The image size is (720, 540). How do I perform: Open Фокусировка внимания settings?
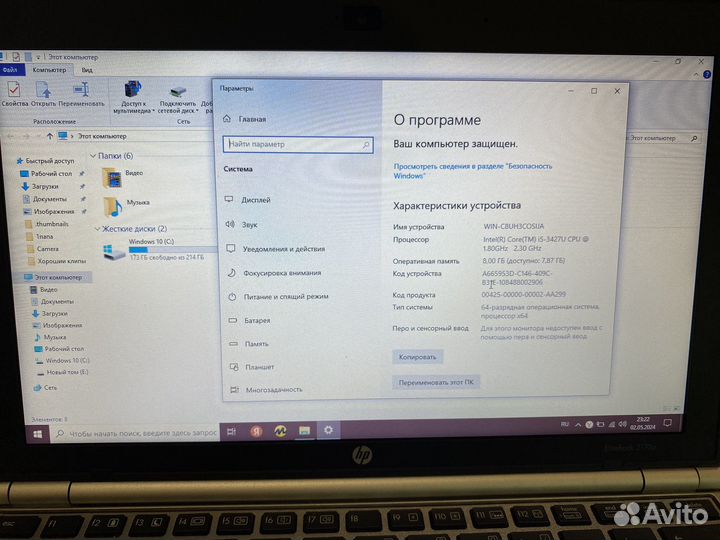pyautogui.click(x=282, y=273)
